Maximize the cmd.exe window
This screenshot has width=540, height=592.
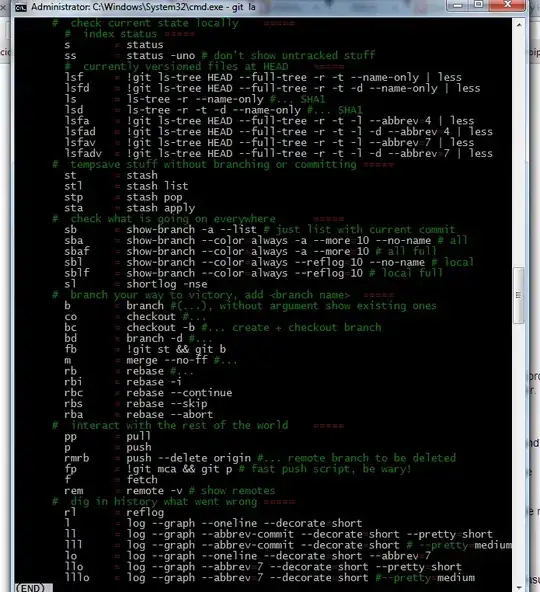478,5
